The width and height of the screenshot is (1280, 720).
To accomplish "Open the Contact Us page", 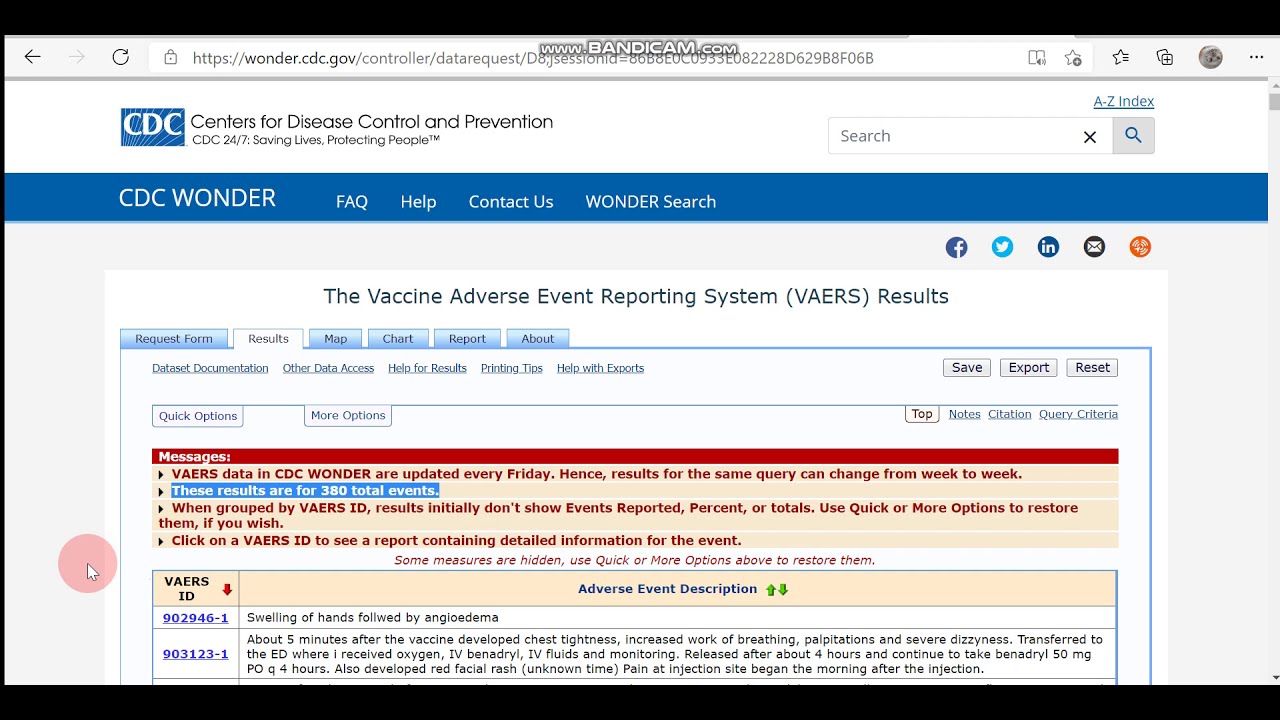I will tap(511, 201).
